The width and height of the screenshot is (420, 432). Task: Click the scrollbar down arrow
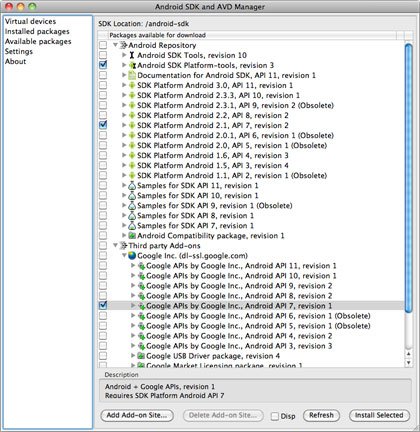409,363
